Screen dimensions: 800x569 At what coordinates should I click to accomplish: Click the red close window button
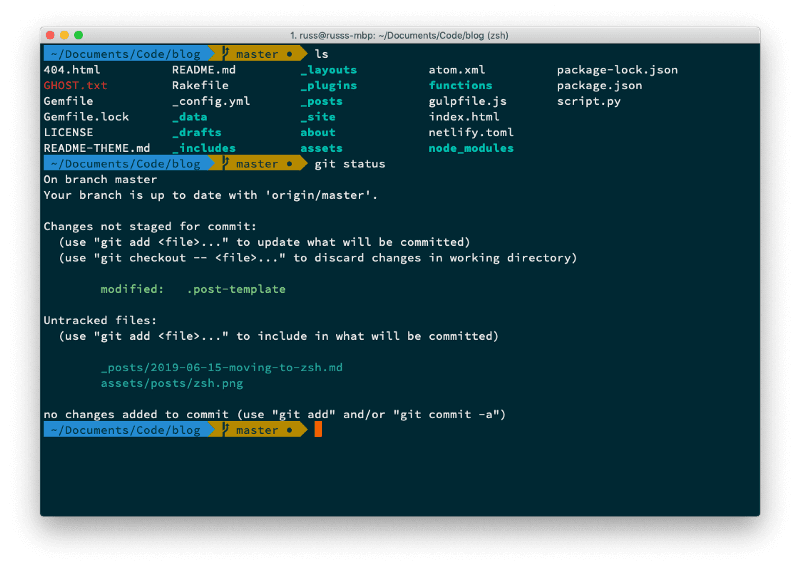click(x=50, y=35)
